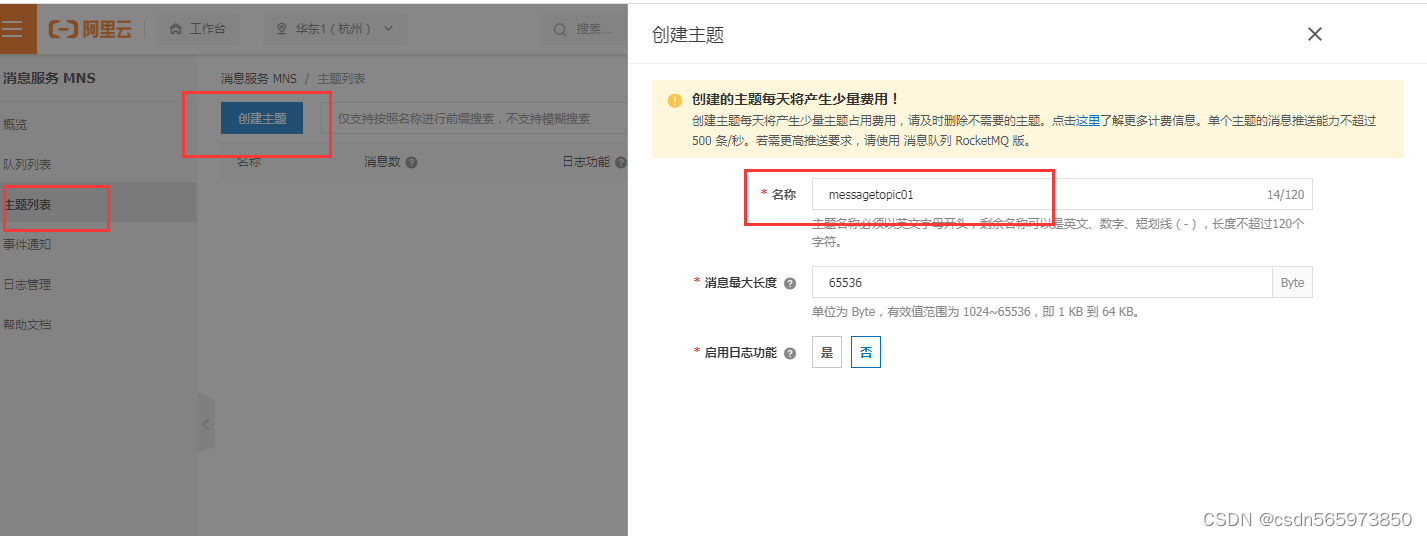Open the hamburger menu icon

click(x=12, y=29)
